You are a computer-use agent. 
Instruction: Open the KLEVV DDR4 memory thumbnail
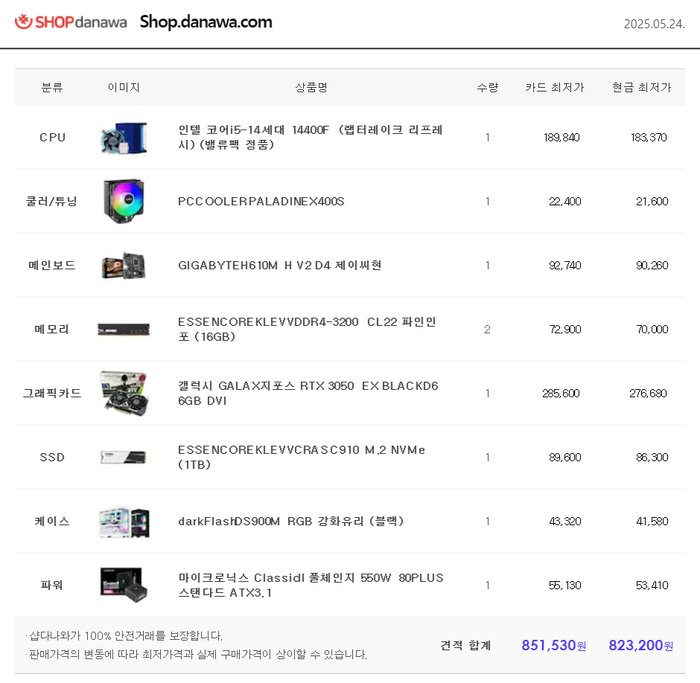tap(124, 329)
